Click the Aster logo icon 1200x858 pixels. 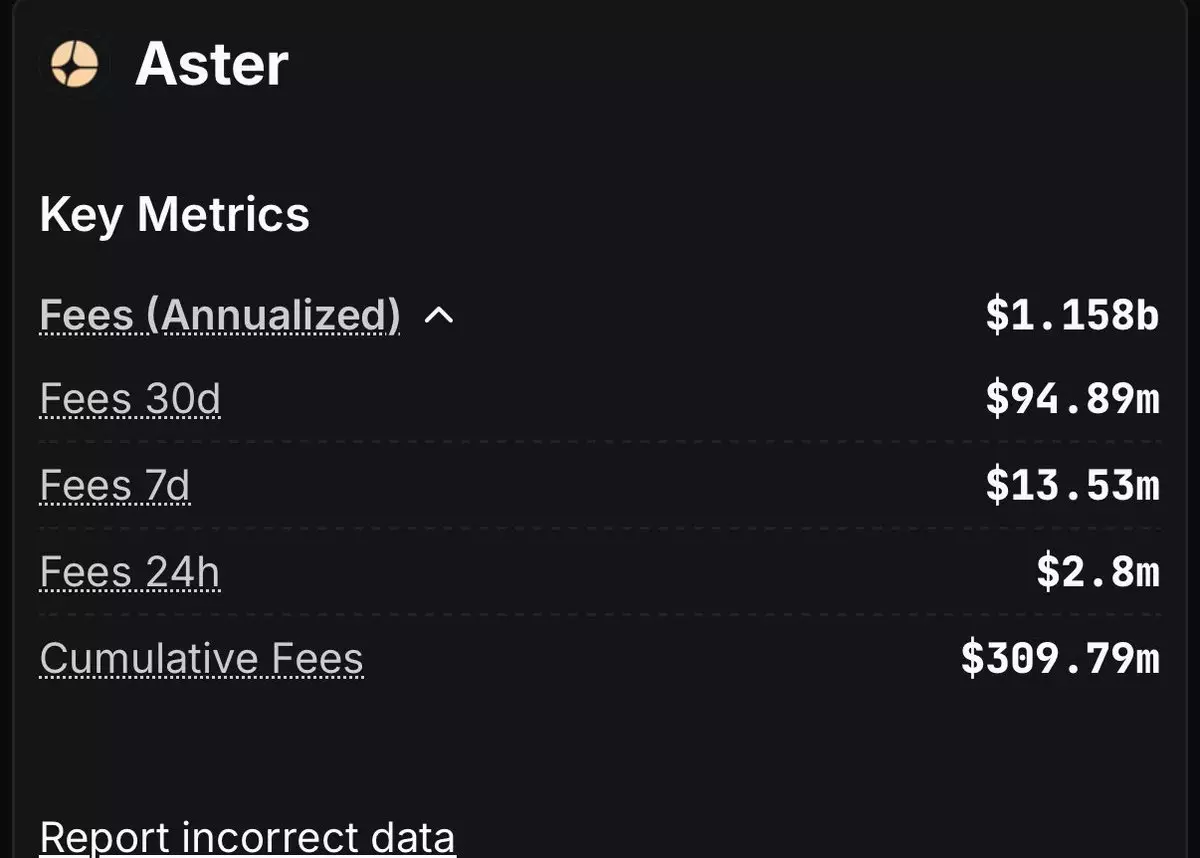coord(74,66)
